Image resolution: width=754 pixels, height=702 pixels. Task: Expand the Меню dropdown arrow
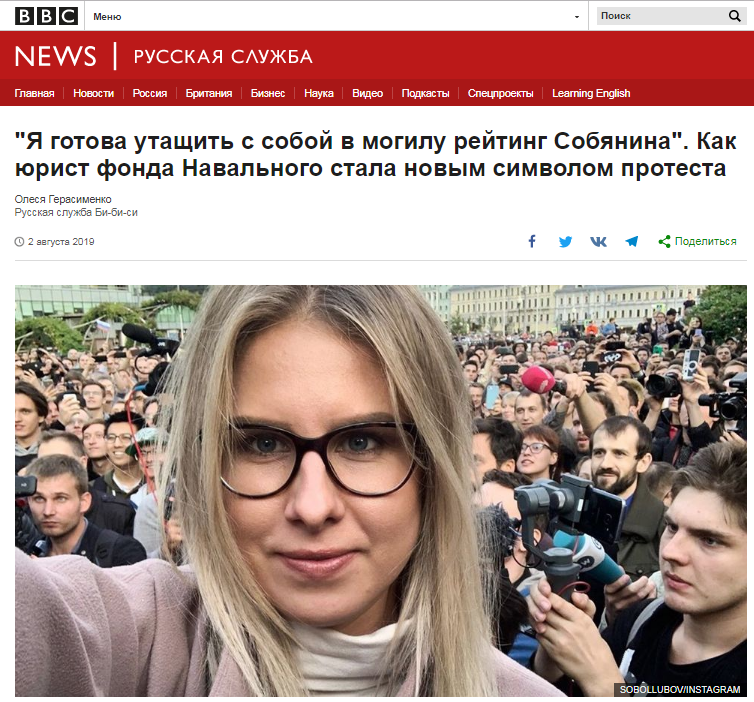(577, 17)
